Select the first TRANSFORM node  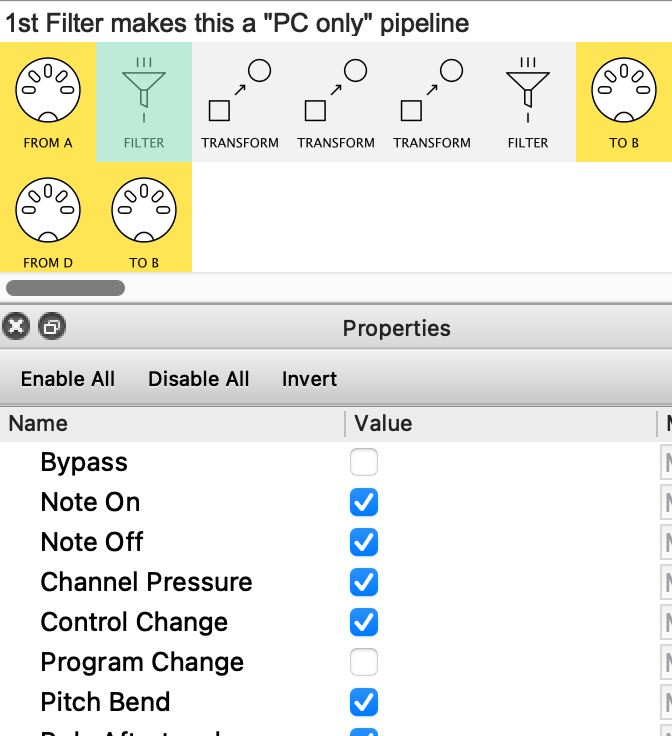[240, 101]
